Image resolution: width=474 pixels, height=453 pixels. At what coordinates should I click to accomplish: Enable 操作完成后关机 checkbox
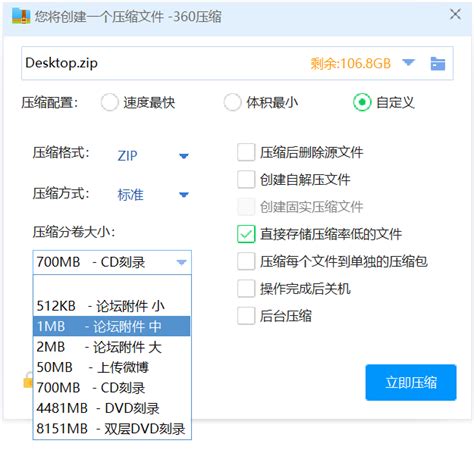246,288
